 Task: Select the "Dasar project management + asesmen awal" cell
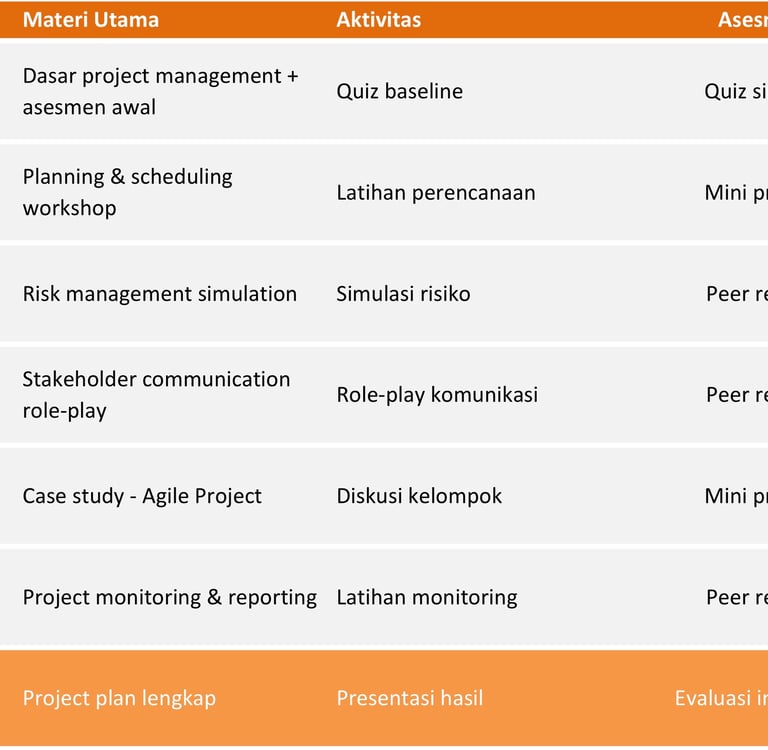(161, 91)
